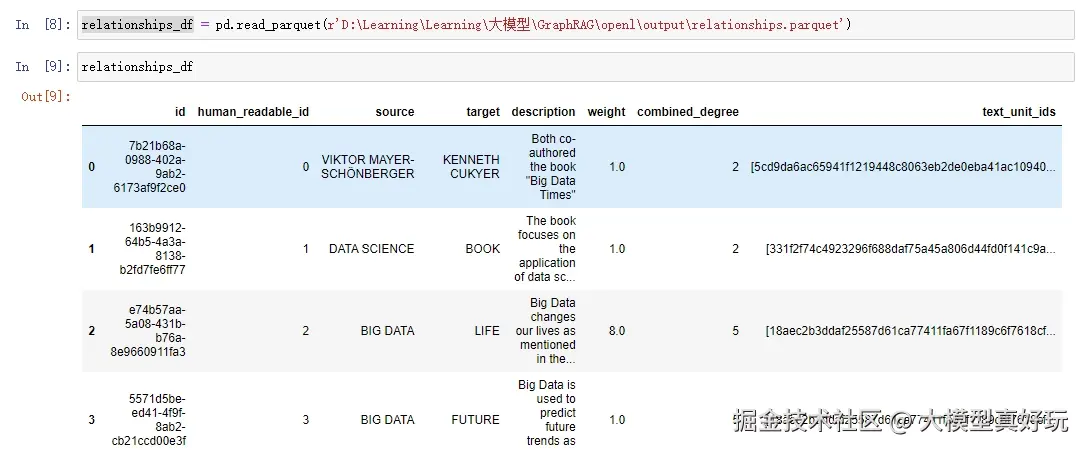1084x450 pixels.
Task: Select row index 0 label
Action: [x=92, y=167]
